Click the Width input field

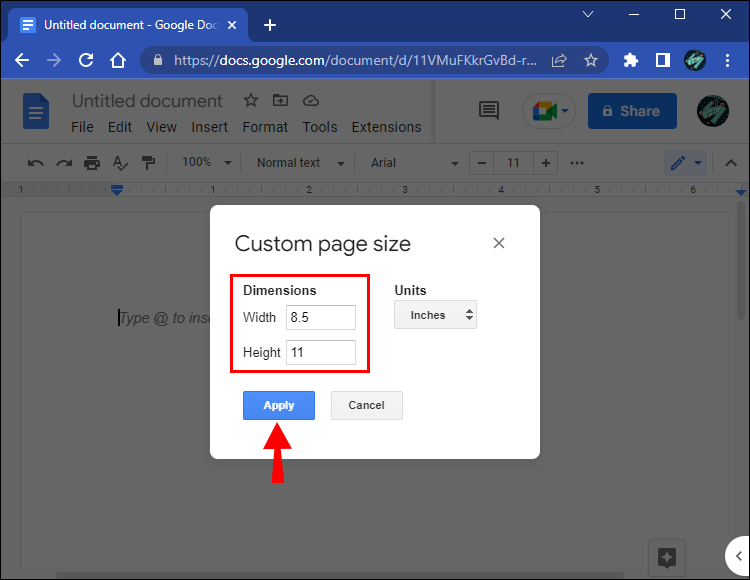[x=321, y=317]
